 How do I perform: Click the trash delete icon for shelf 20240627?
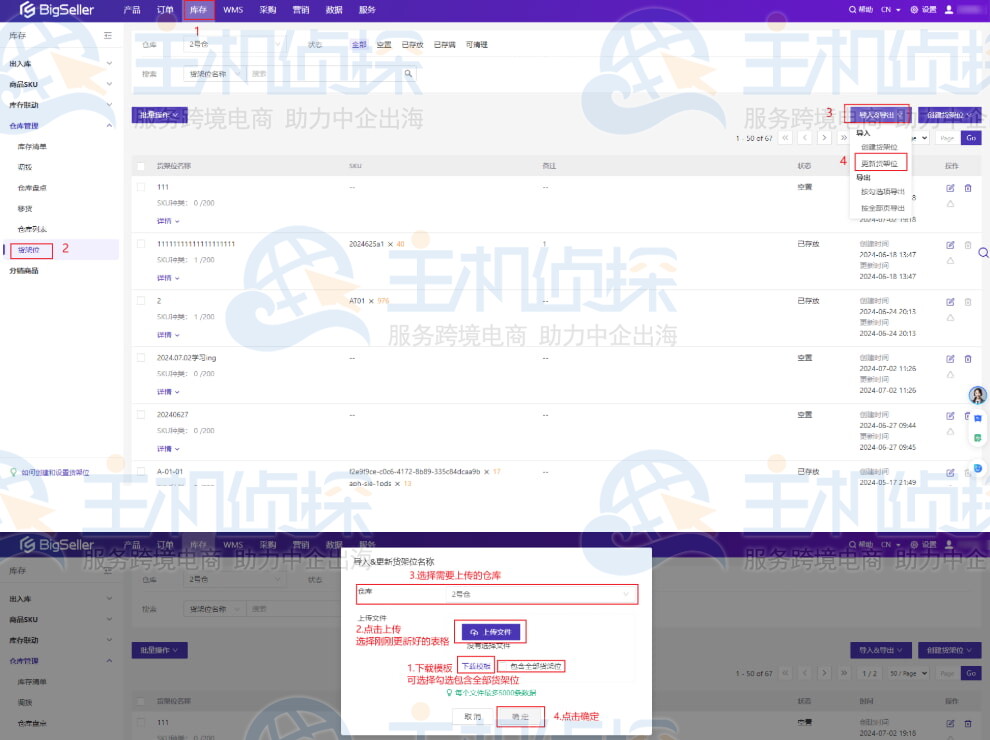coord(968,414)
